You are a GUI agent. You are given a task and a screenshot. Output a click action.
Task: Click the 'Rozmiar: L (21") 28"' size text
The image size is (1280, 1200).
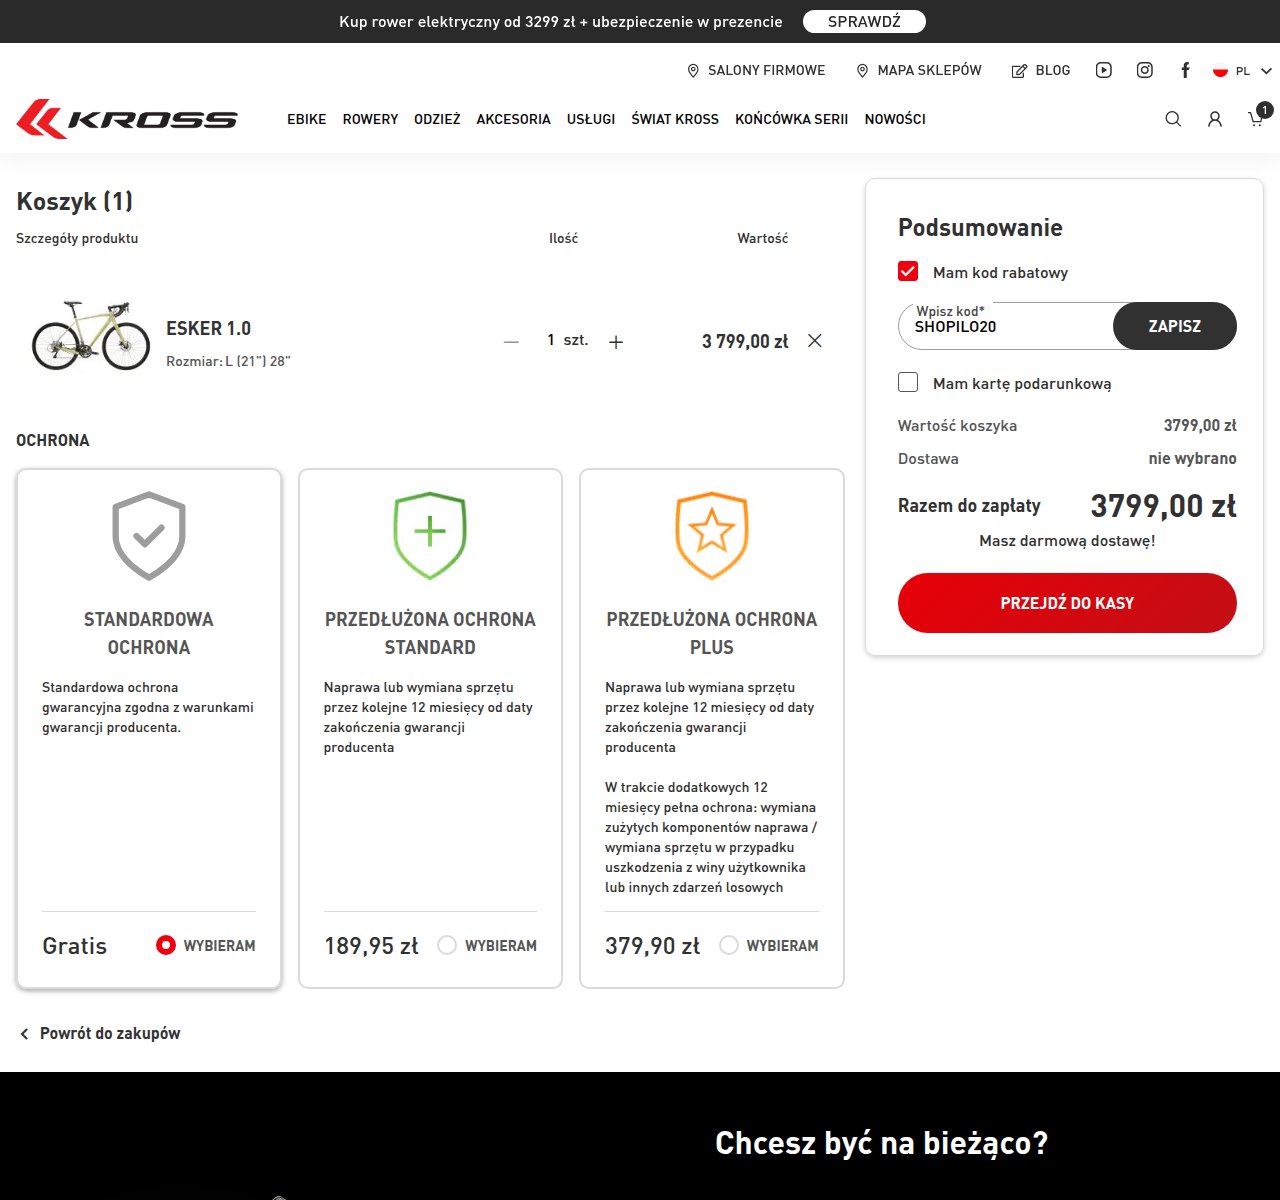coord(228,361)
